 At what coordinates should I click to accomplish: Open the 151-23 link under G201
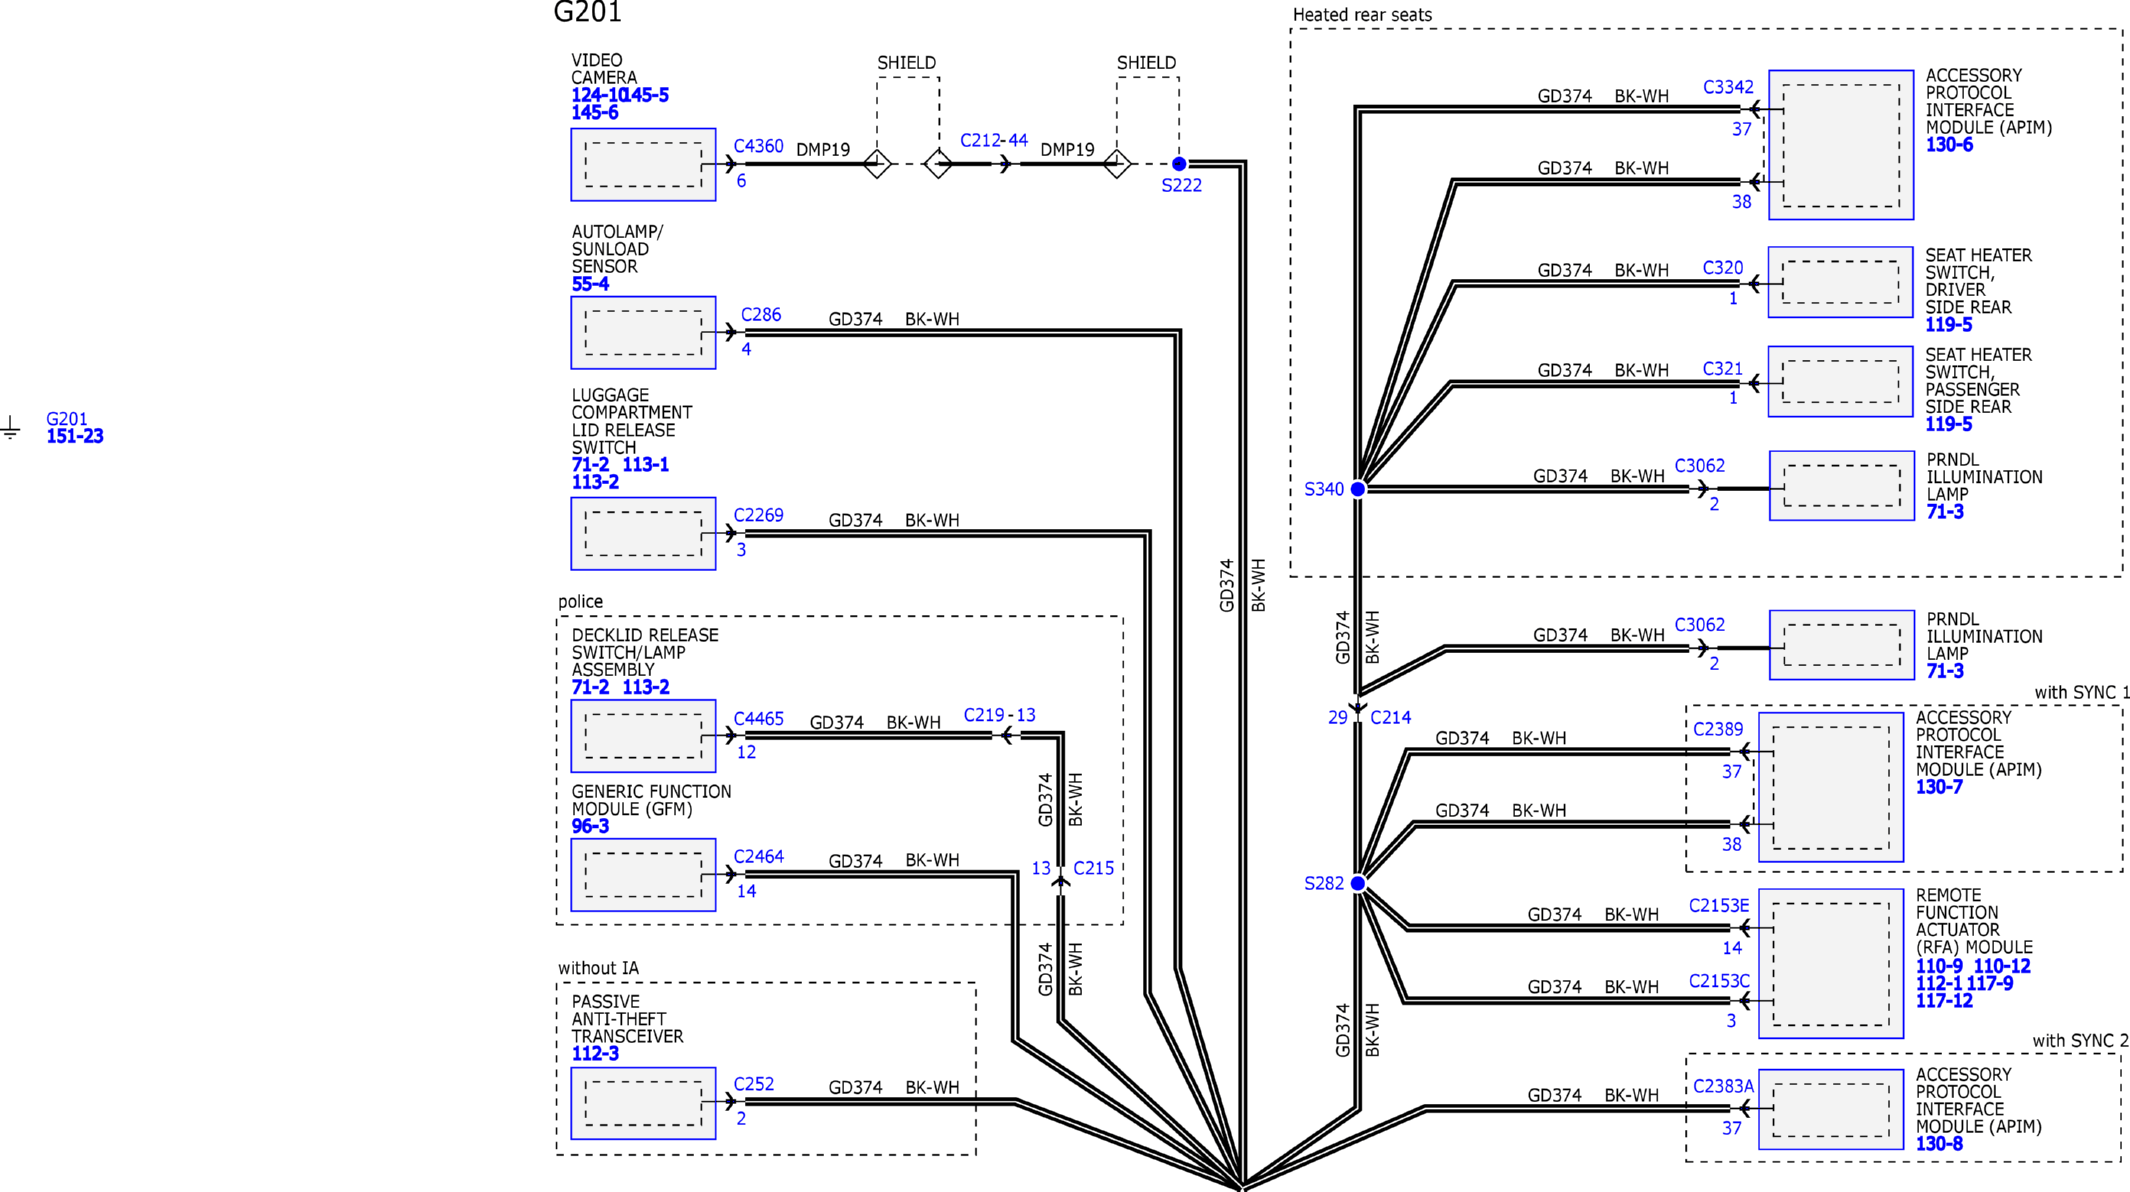[75, 436]
